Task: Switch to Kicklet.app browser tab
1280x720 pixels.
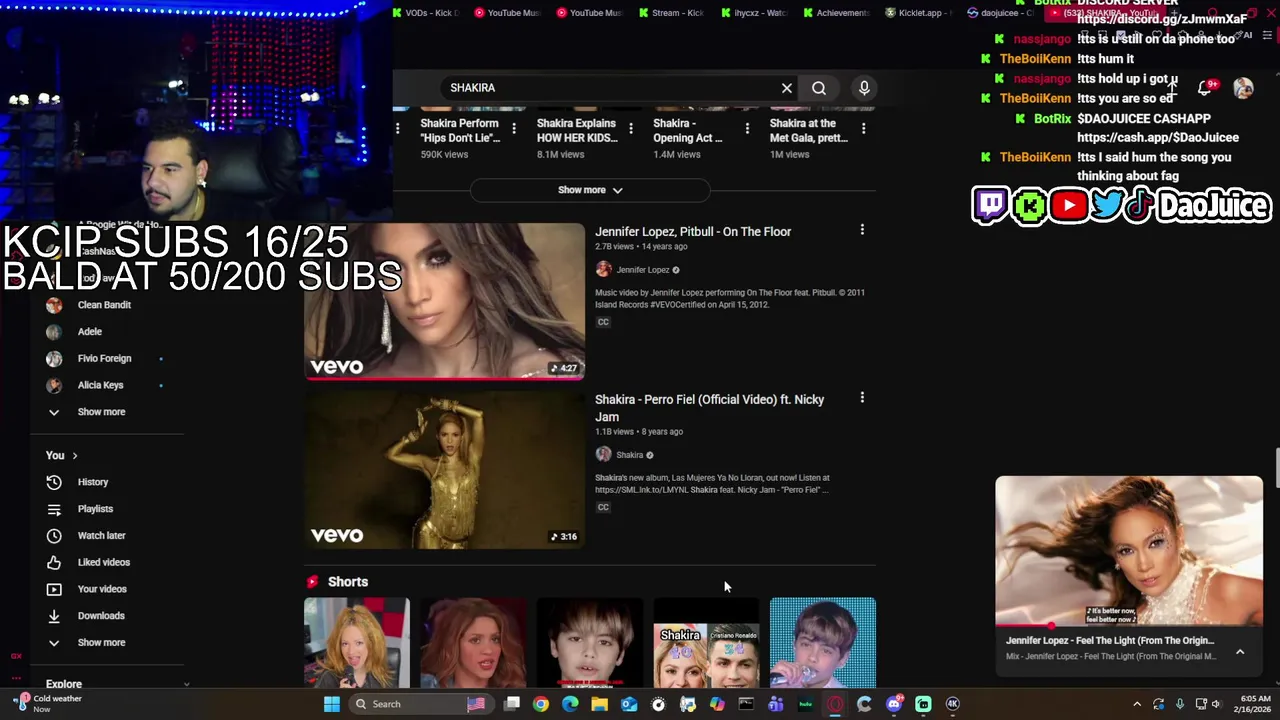Action: point(918,13)
